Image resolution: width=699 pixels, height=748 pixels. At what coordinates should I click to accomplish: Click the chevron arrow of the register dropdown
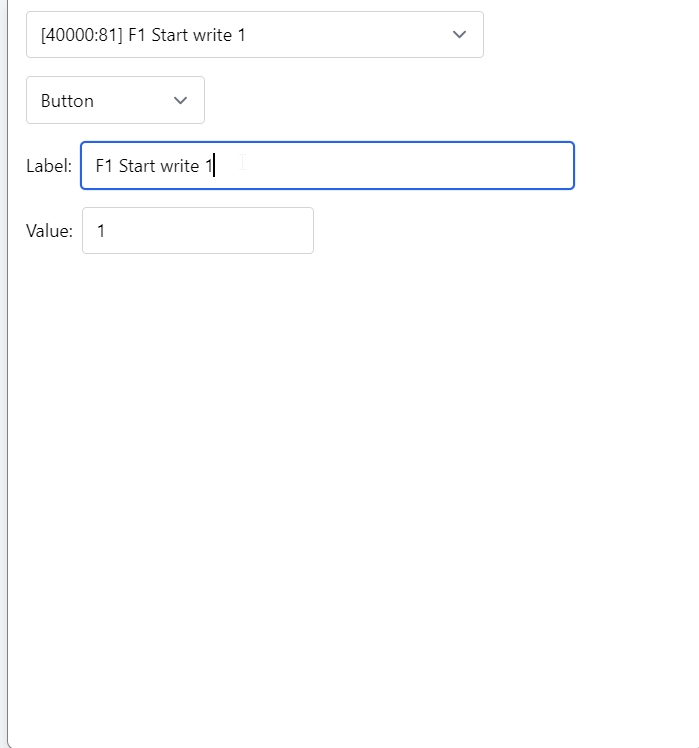459,35
